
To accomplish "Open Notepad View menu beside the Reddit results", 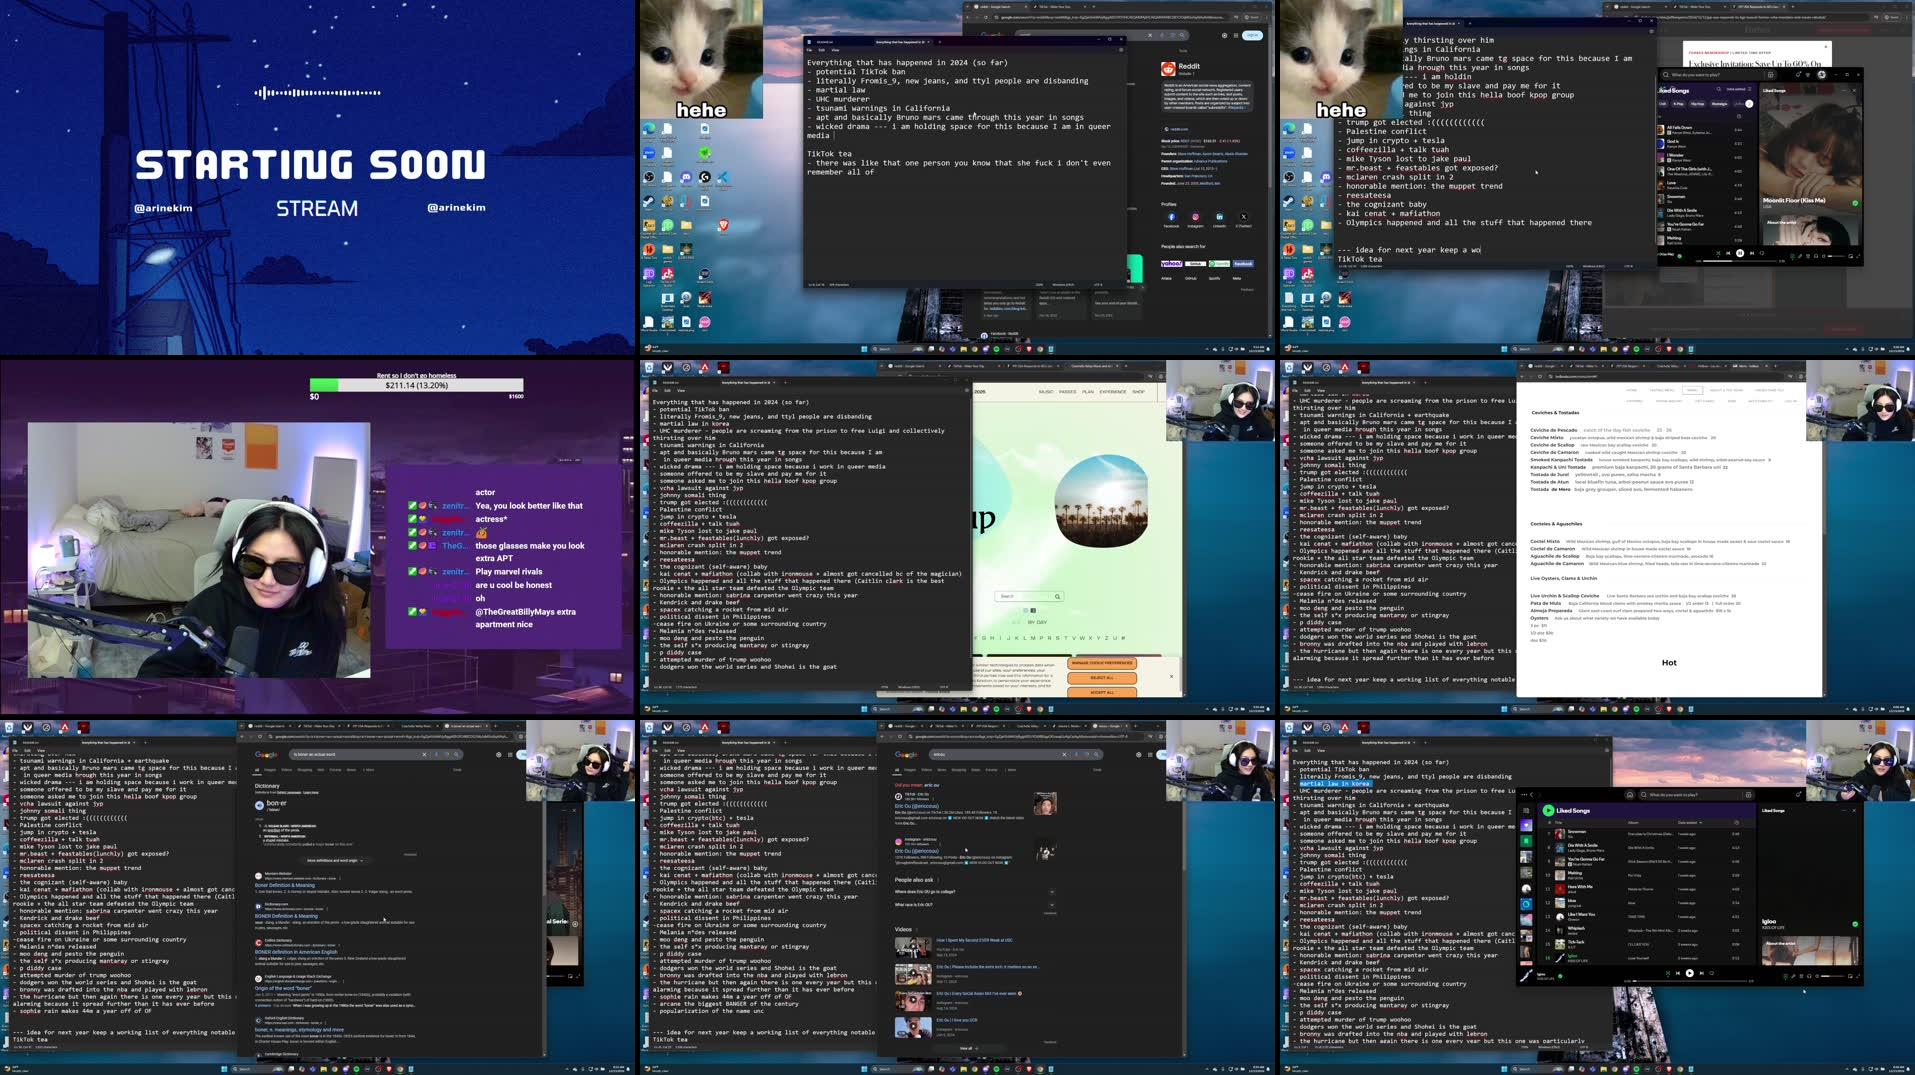I will tap(835, 50).
